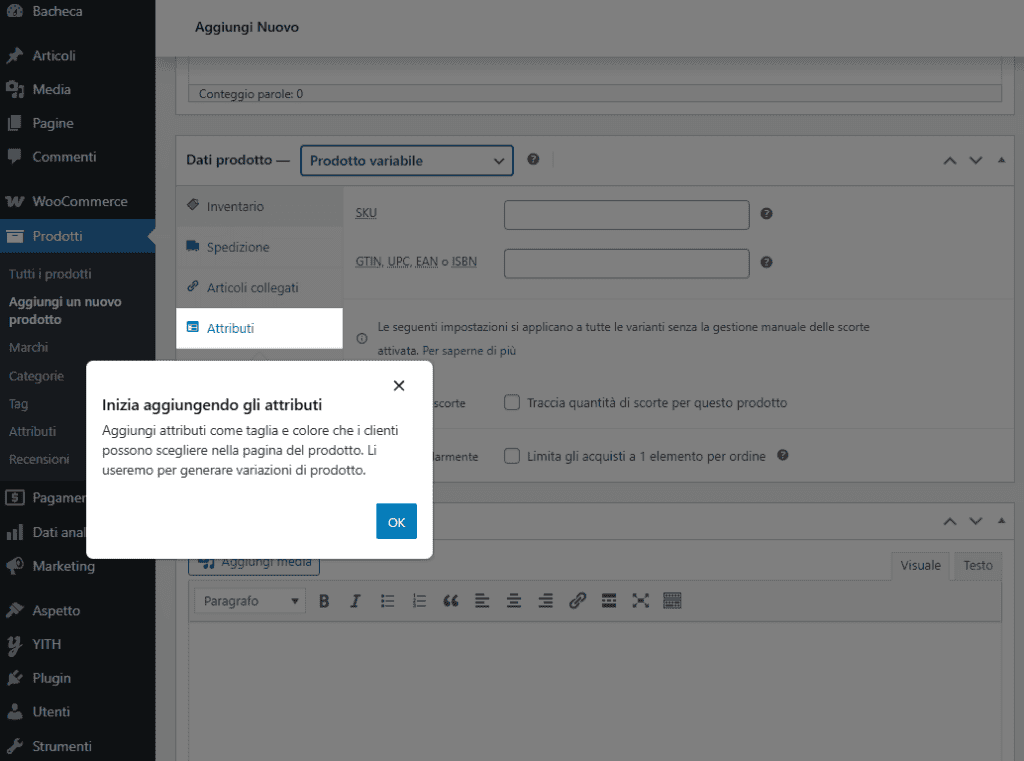Switch to the Testo editor tab

coord(977,565)
